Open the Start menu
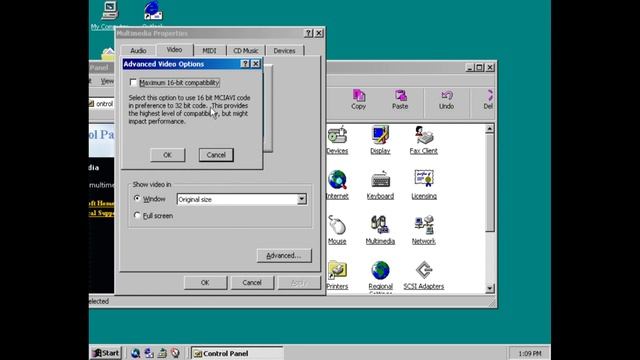This screenshot has width=640, height=360. click(106, 353)
